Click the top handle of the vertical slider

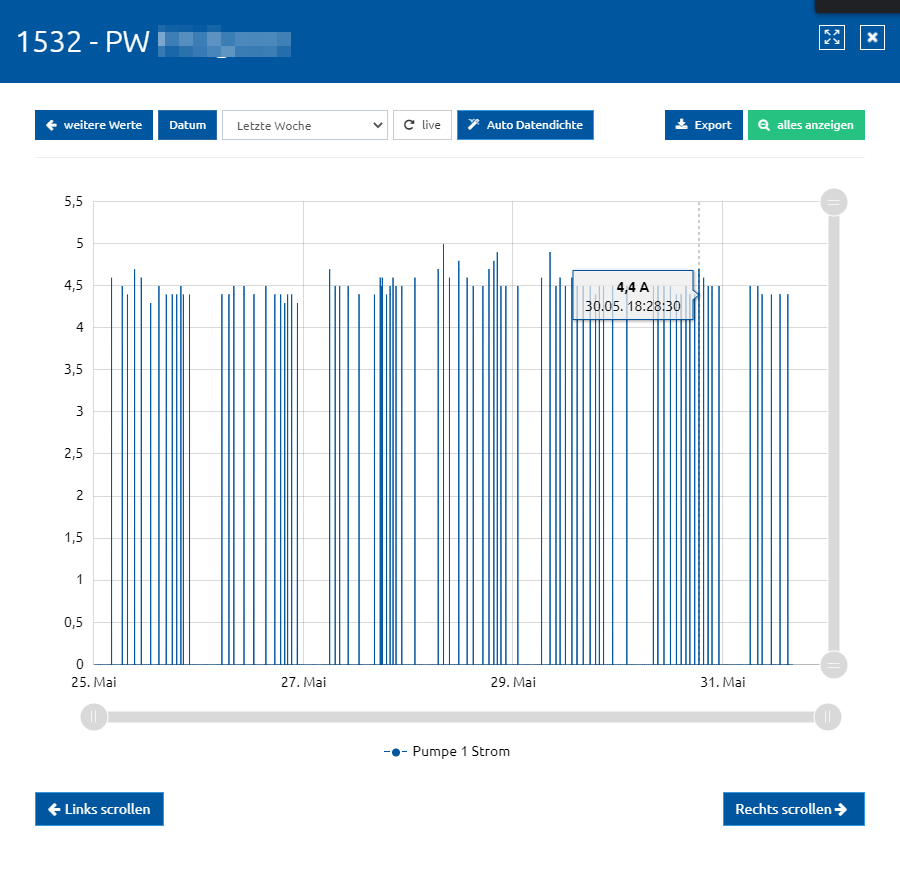834,202
